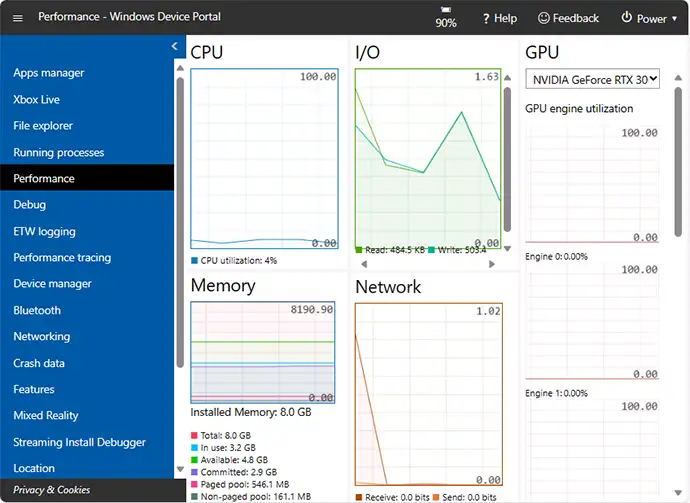The height and width of the screenshot is (503, 690).
Task: Click 'Installed Memory: 8.0 GB' text
Action: pyautogui.click(x=251, y=412)
